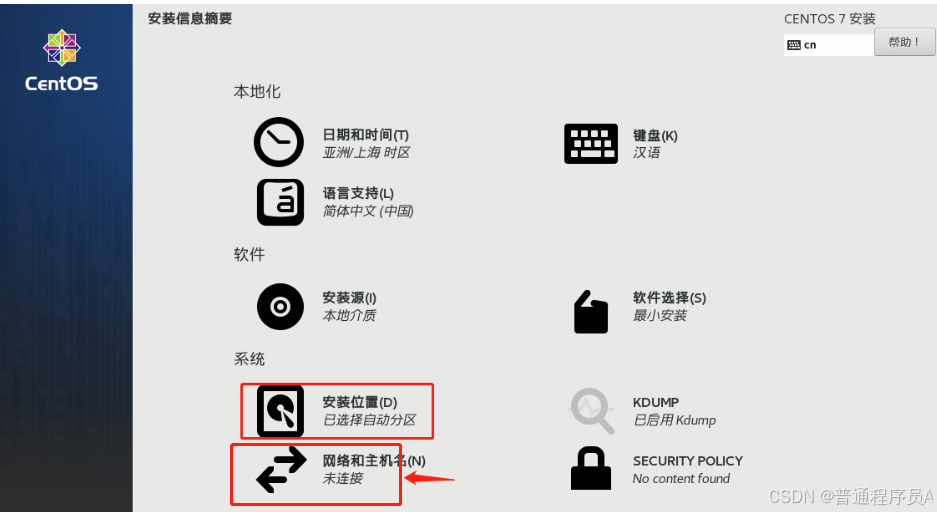Open 键盘(K) settings label
The height and width of the screenshot is (512, 937).
coord(656,136)
